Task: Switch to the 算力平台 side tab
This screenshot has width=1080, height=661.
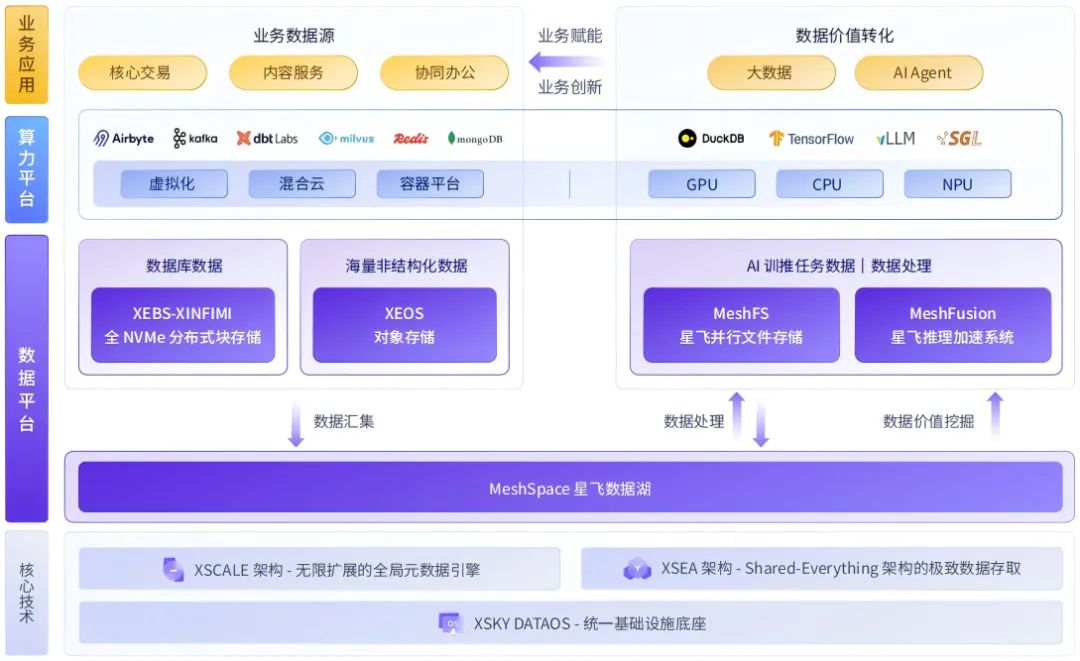Action: pyautogui.click(x=27, y=169)
